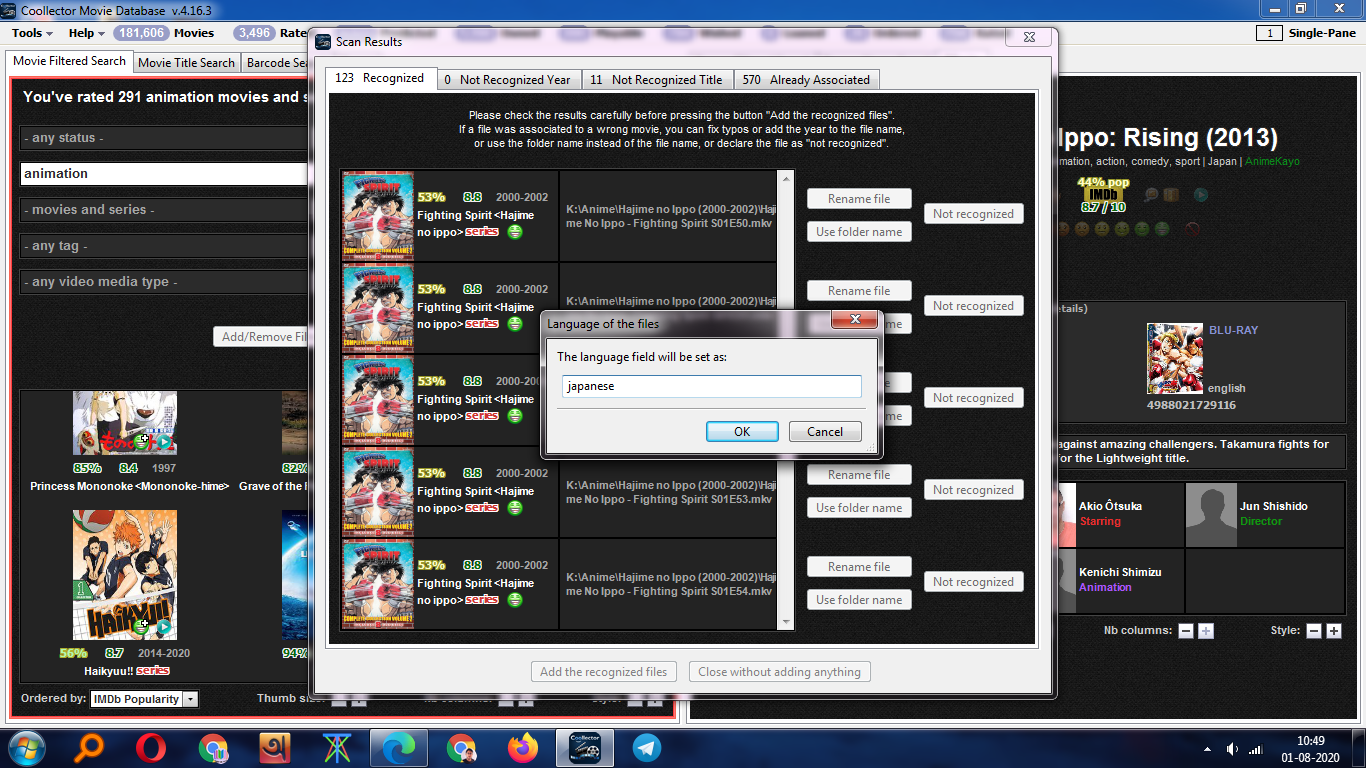Click Add/Remove Filter button
The width and height of the screenshot is (1366, 768).
click(x=262, y=337)
